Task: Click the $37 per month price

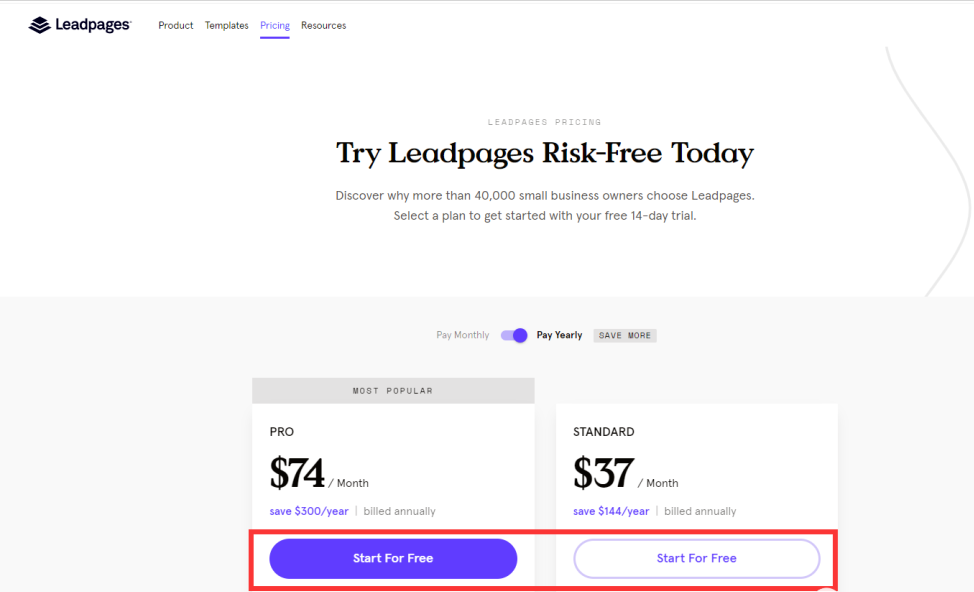Action: (602, 473)
